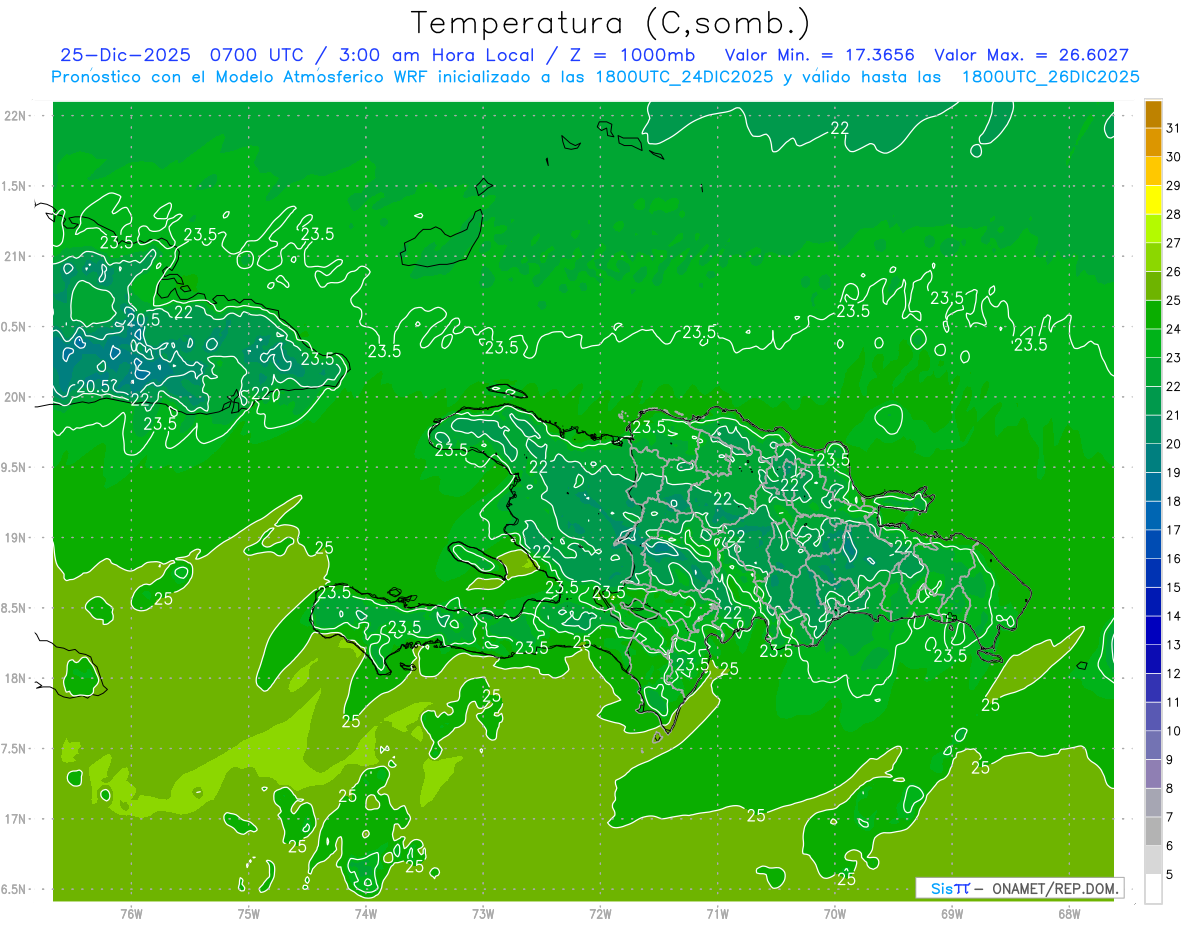
Task: Click the '75W' longitude axis label
Action: tap(249, 914)
